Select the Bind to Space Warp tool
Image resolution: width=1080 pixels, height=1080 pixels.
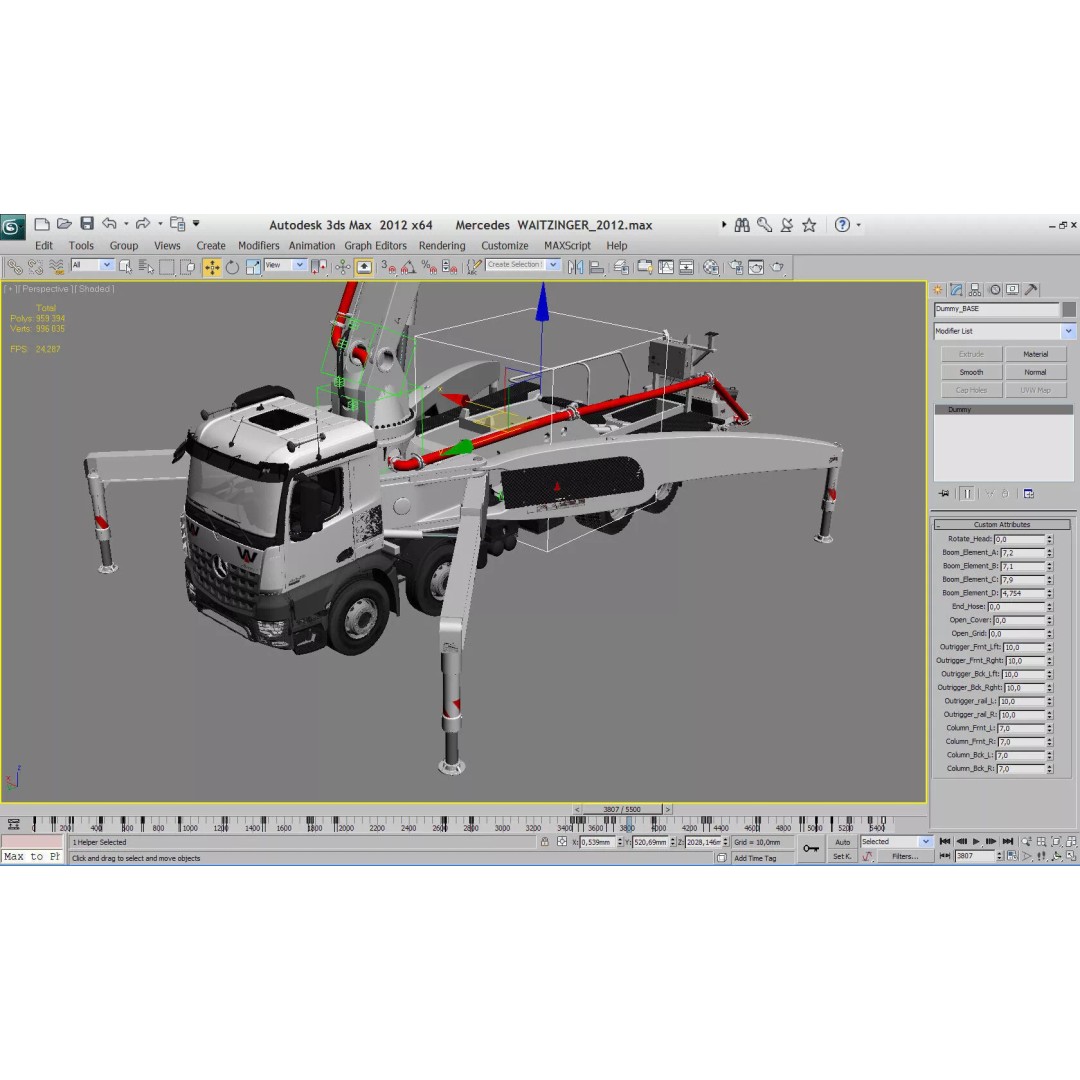tap(56, 267)
